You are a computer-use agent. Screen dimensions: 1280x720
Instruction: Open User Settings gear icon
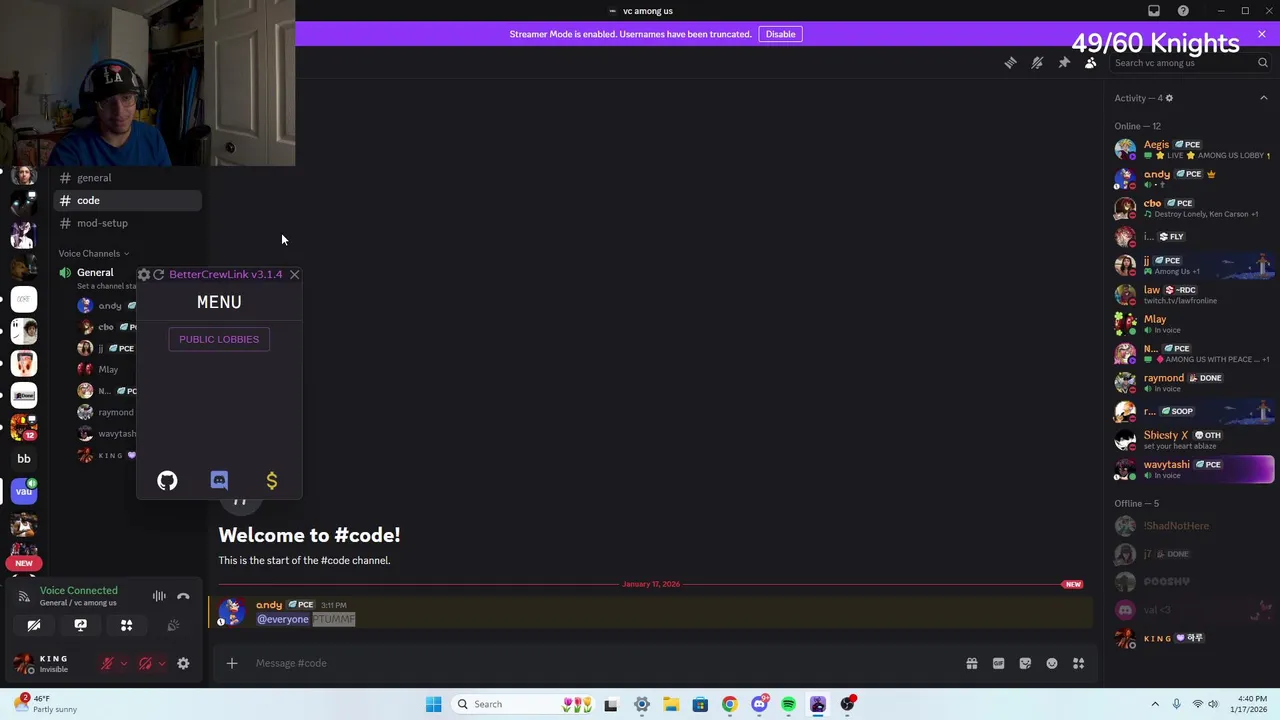pyautogui.click(x=183, y=663)
